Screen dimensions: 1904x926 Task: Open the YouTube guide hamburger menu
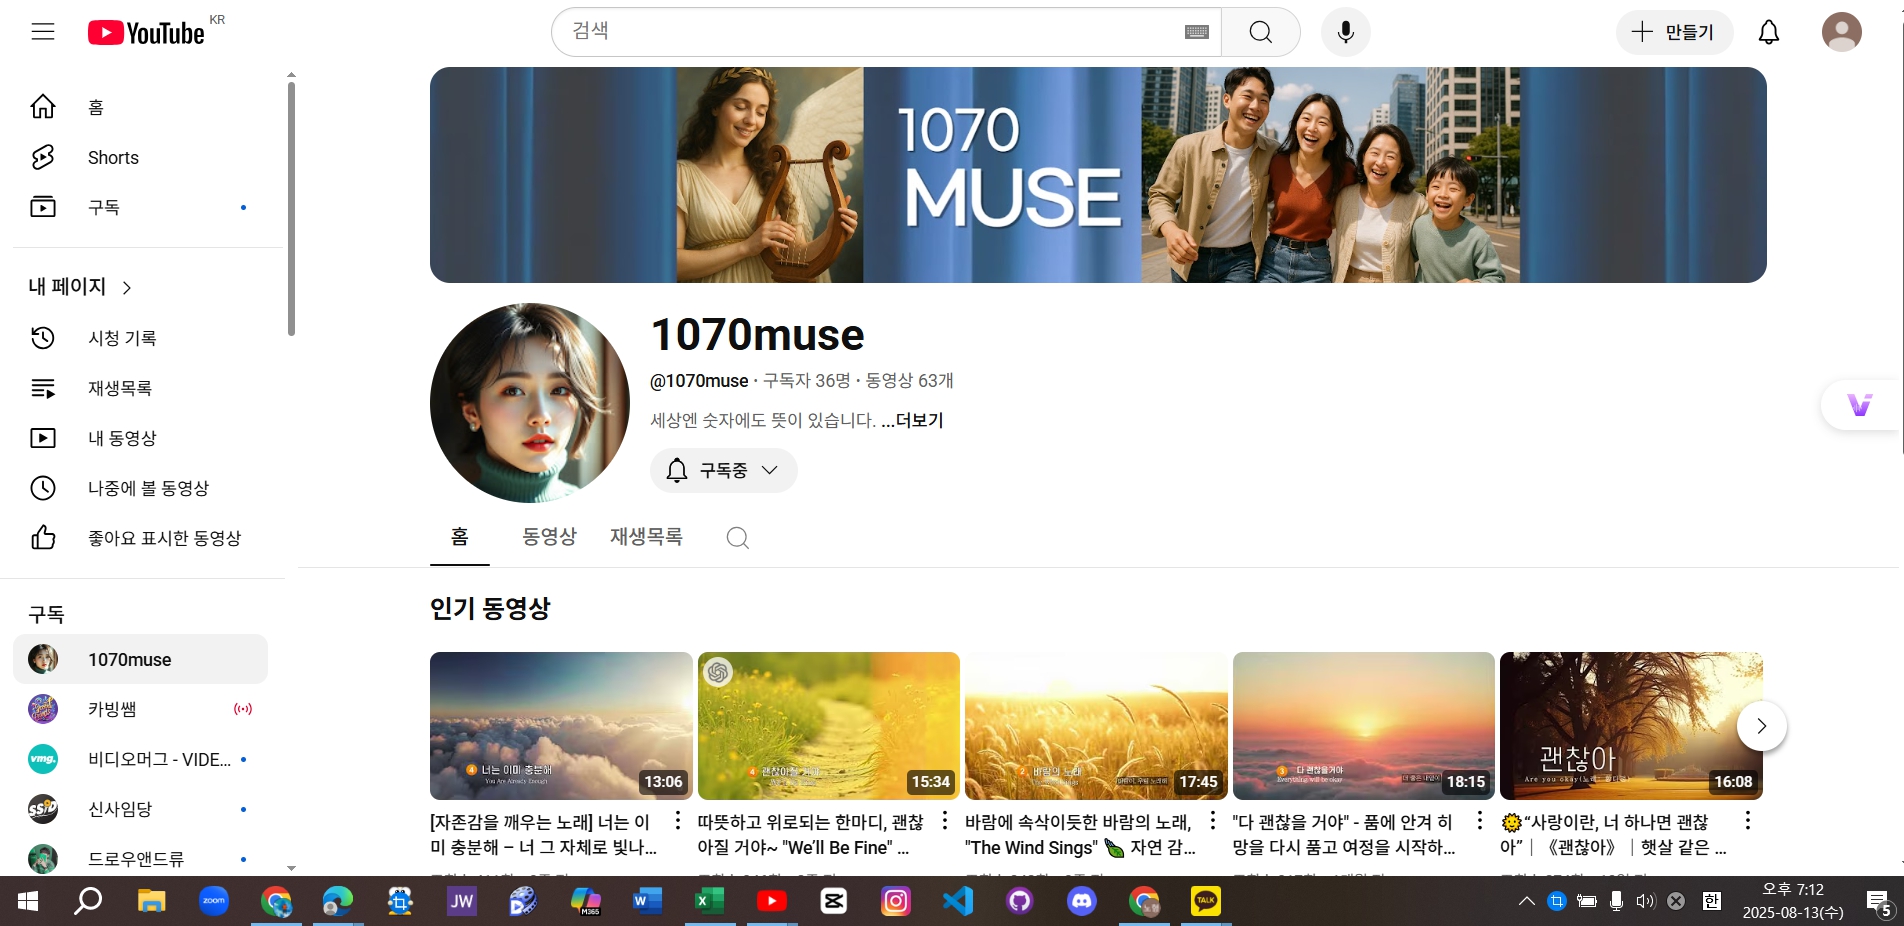tap(43, 32)
